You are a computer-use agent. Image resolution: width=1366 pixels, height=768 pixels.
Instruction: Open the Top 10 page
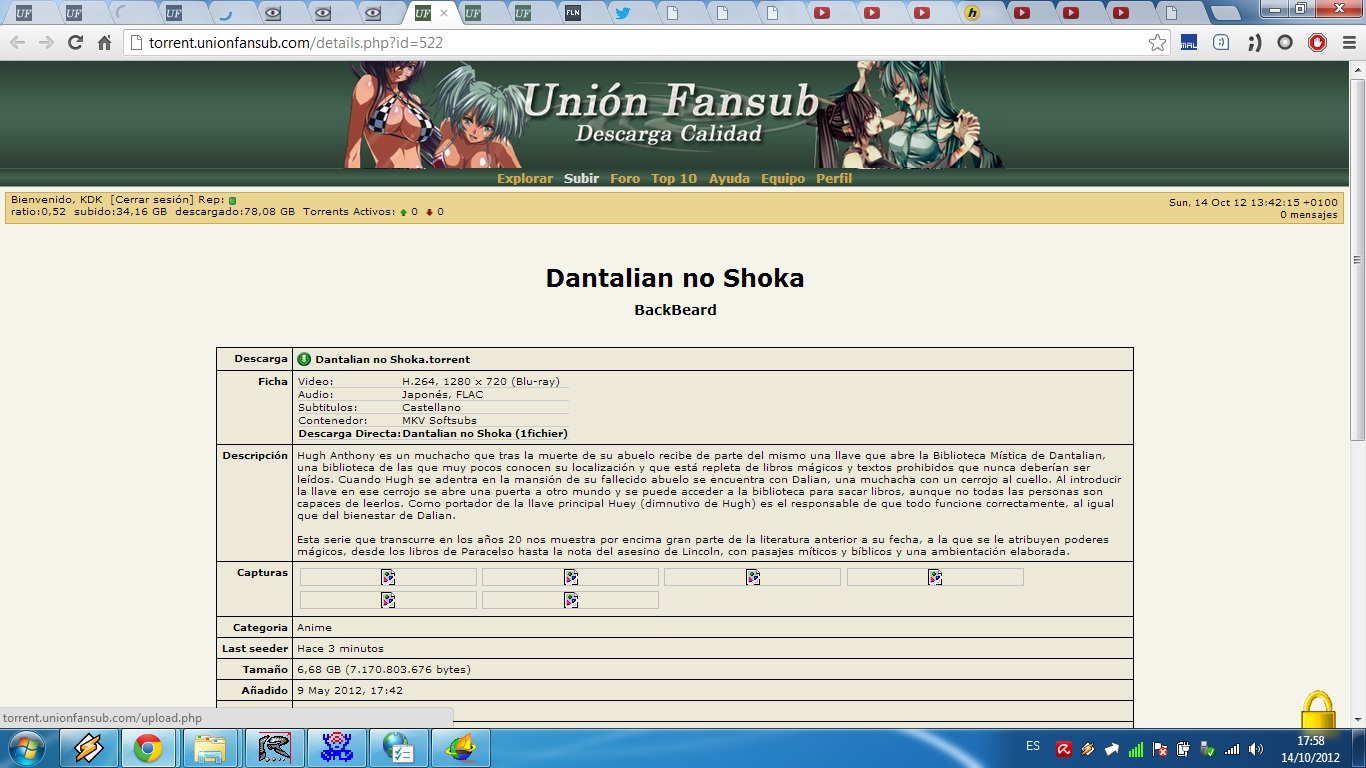pyautogui.click(x=673, y=178)
